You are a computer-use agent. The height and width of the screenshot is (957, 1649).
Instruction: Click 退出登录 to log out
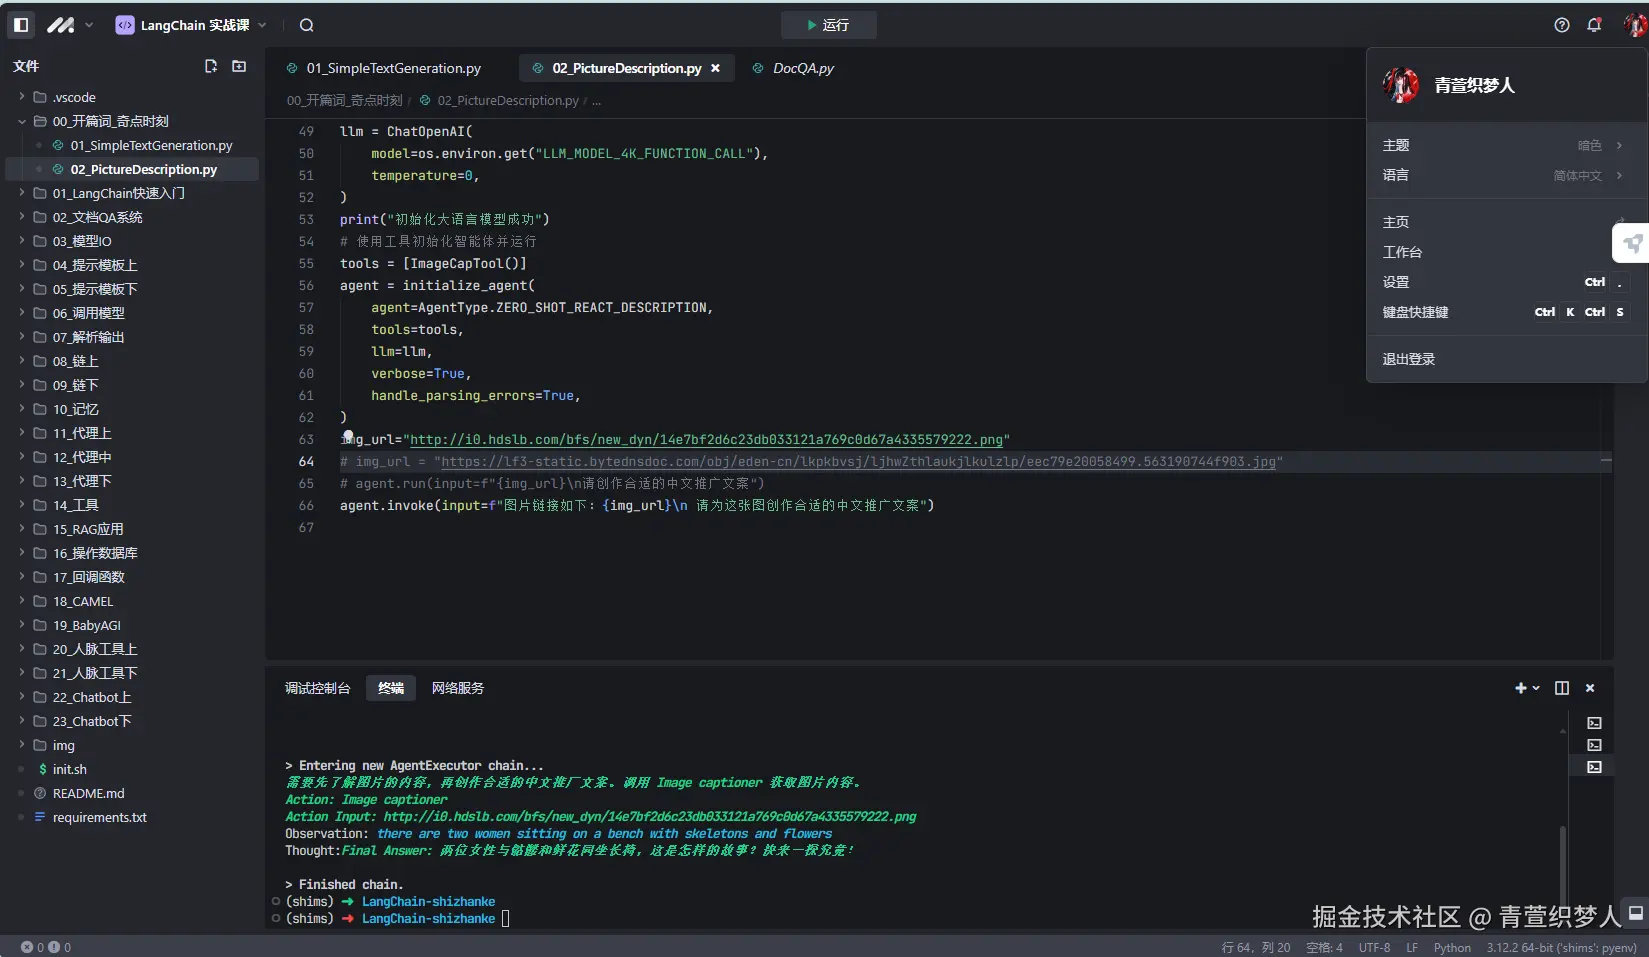(x=1408, y=359)
